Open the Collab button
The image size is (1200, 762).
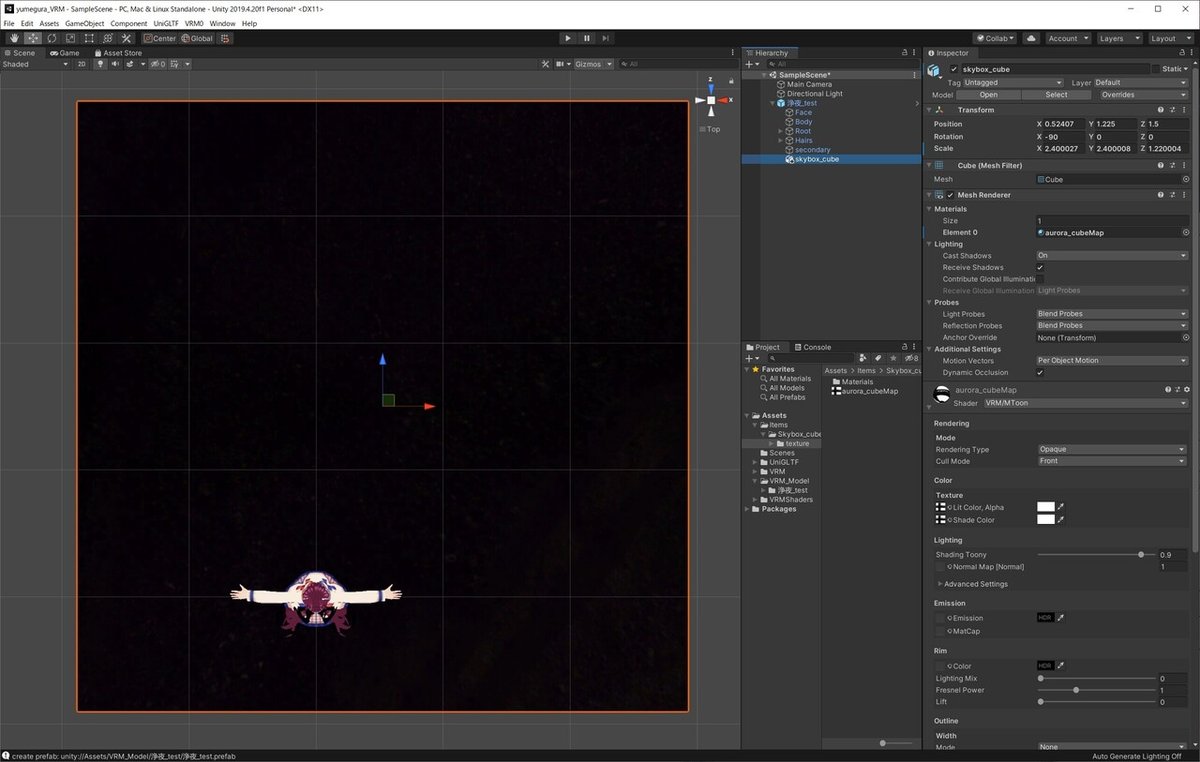996,38
